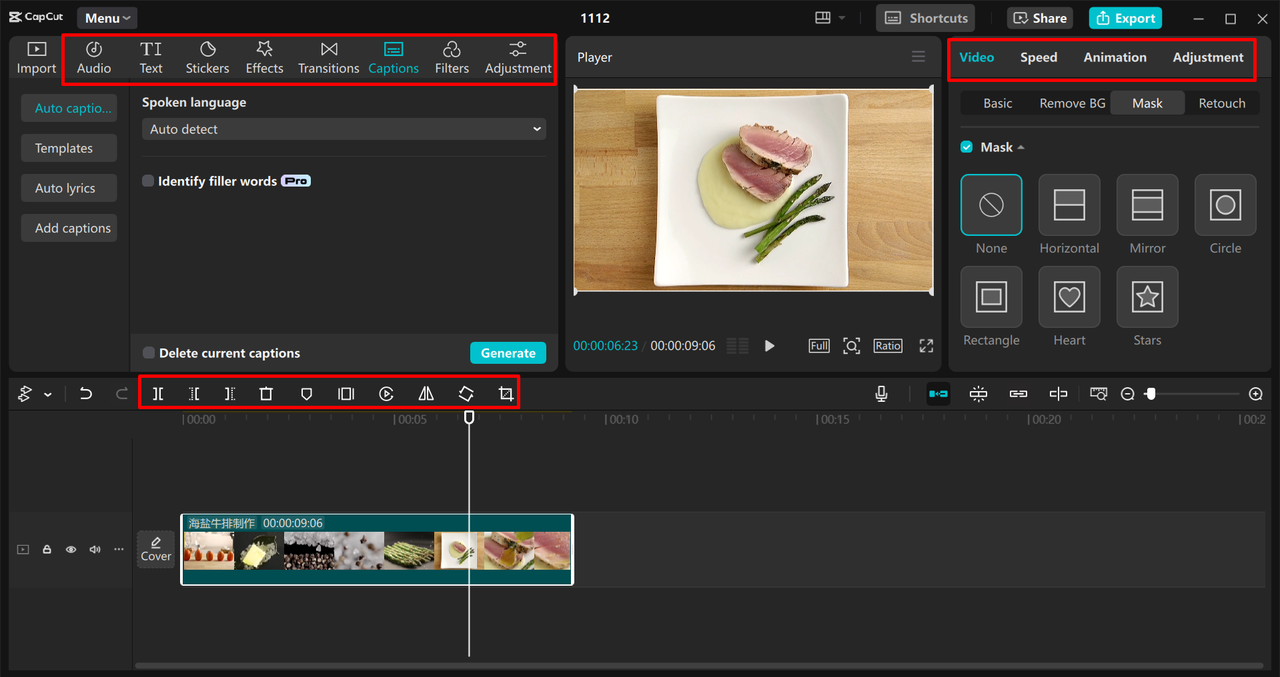Open the Import media panel

tap(36, 58)
